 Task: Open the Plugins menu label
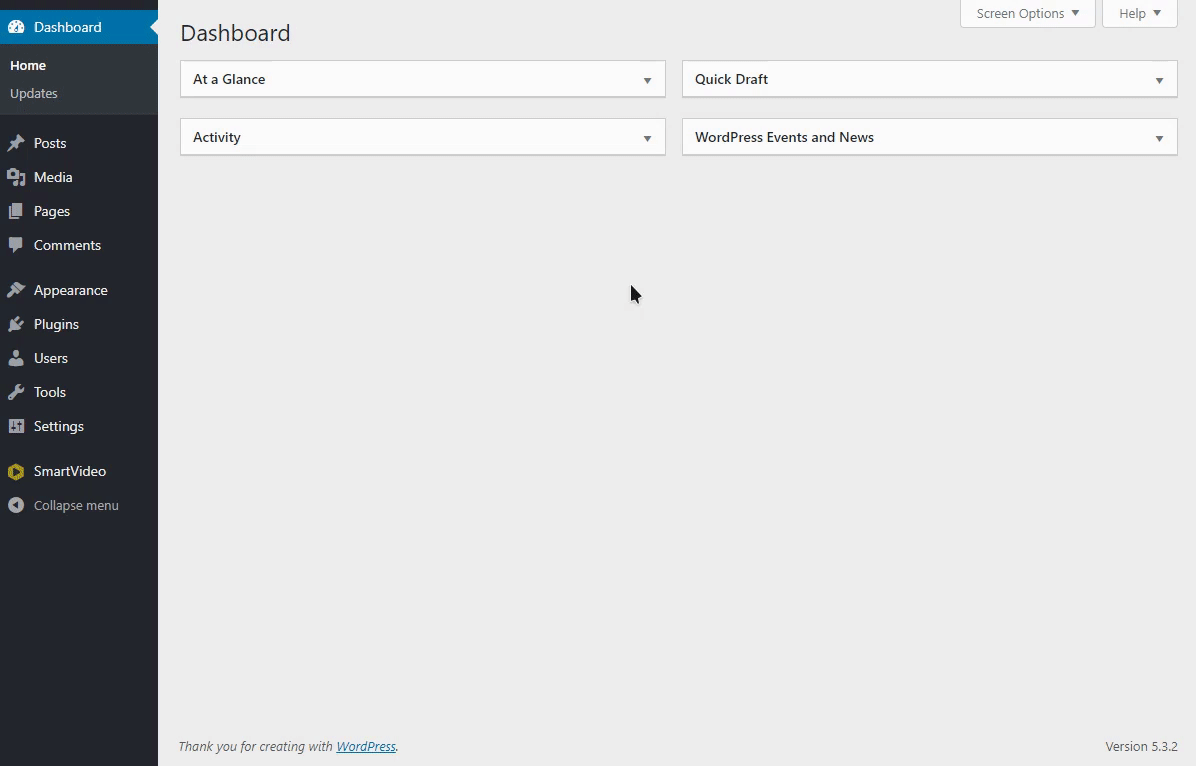(x=56, y=324)
